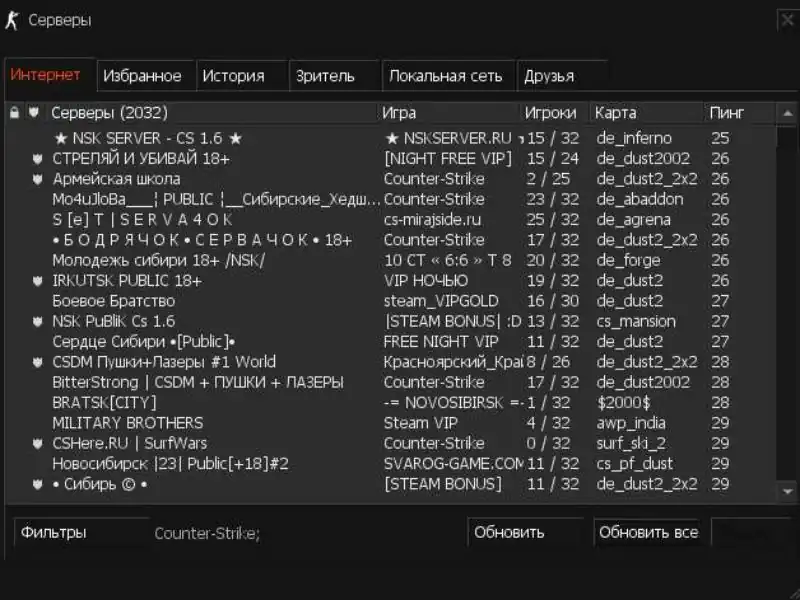Select server IRKUTSK PUBLIC 18+
The image size is (800, 600).
pos(390,281)
